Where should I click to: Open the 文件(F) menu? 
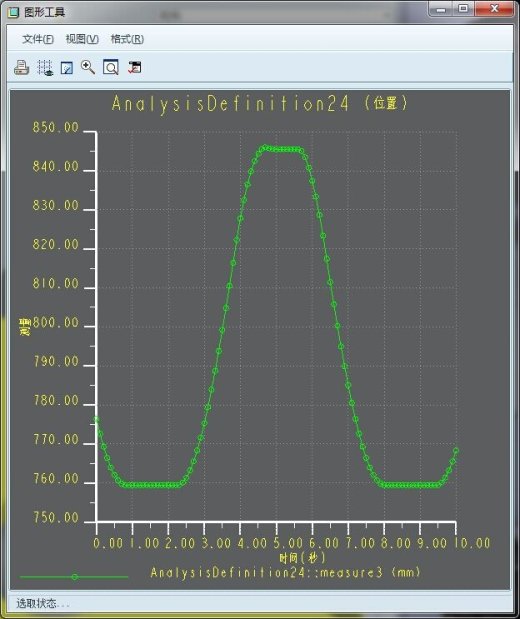tap(38, 39)
